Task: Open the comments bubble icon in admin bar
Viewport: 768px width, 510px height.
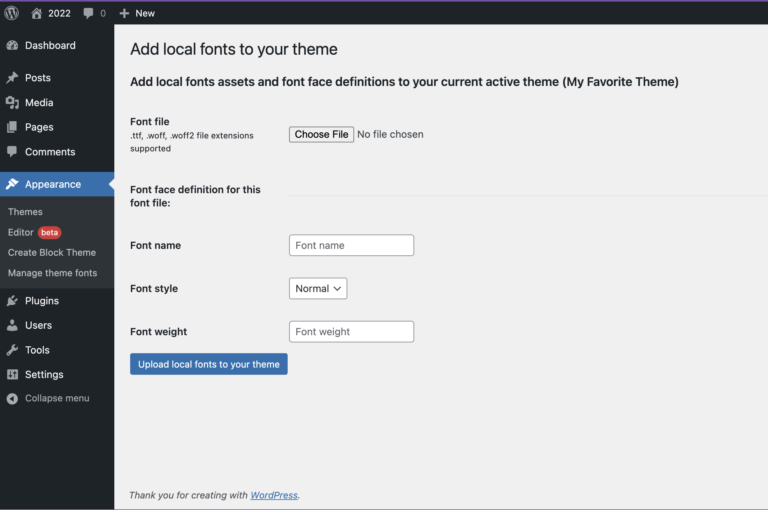Action: (89, 13)
